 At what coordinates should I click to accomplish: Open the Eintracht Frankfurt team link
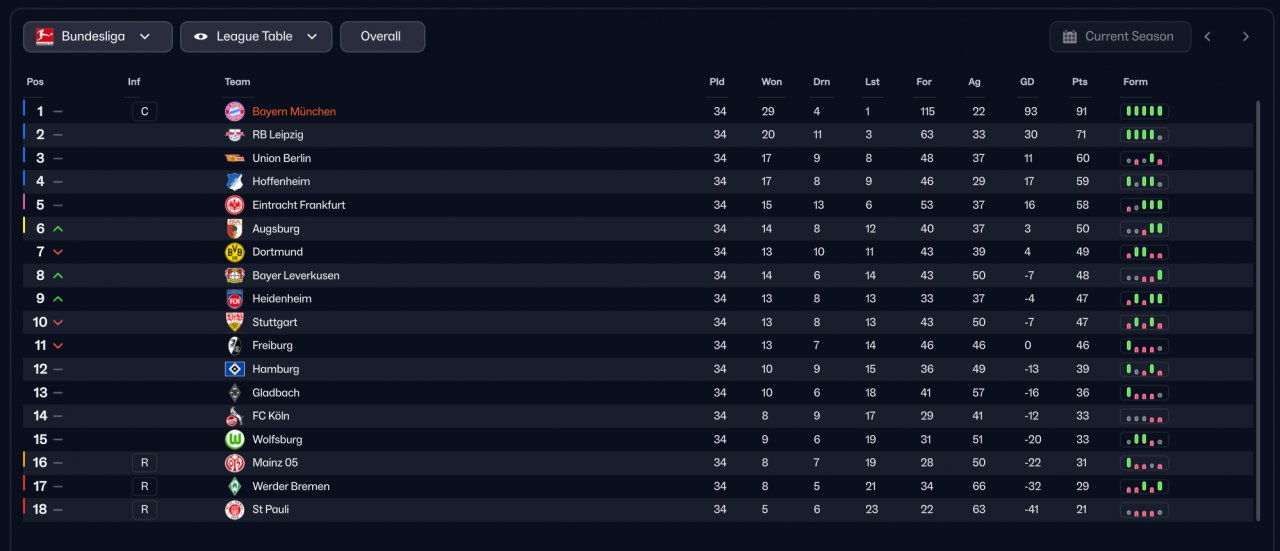point(299,205)
